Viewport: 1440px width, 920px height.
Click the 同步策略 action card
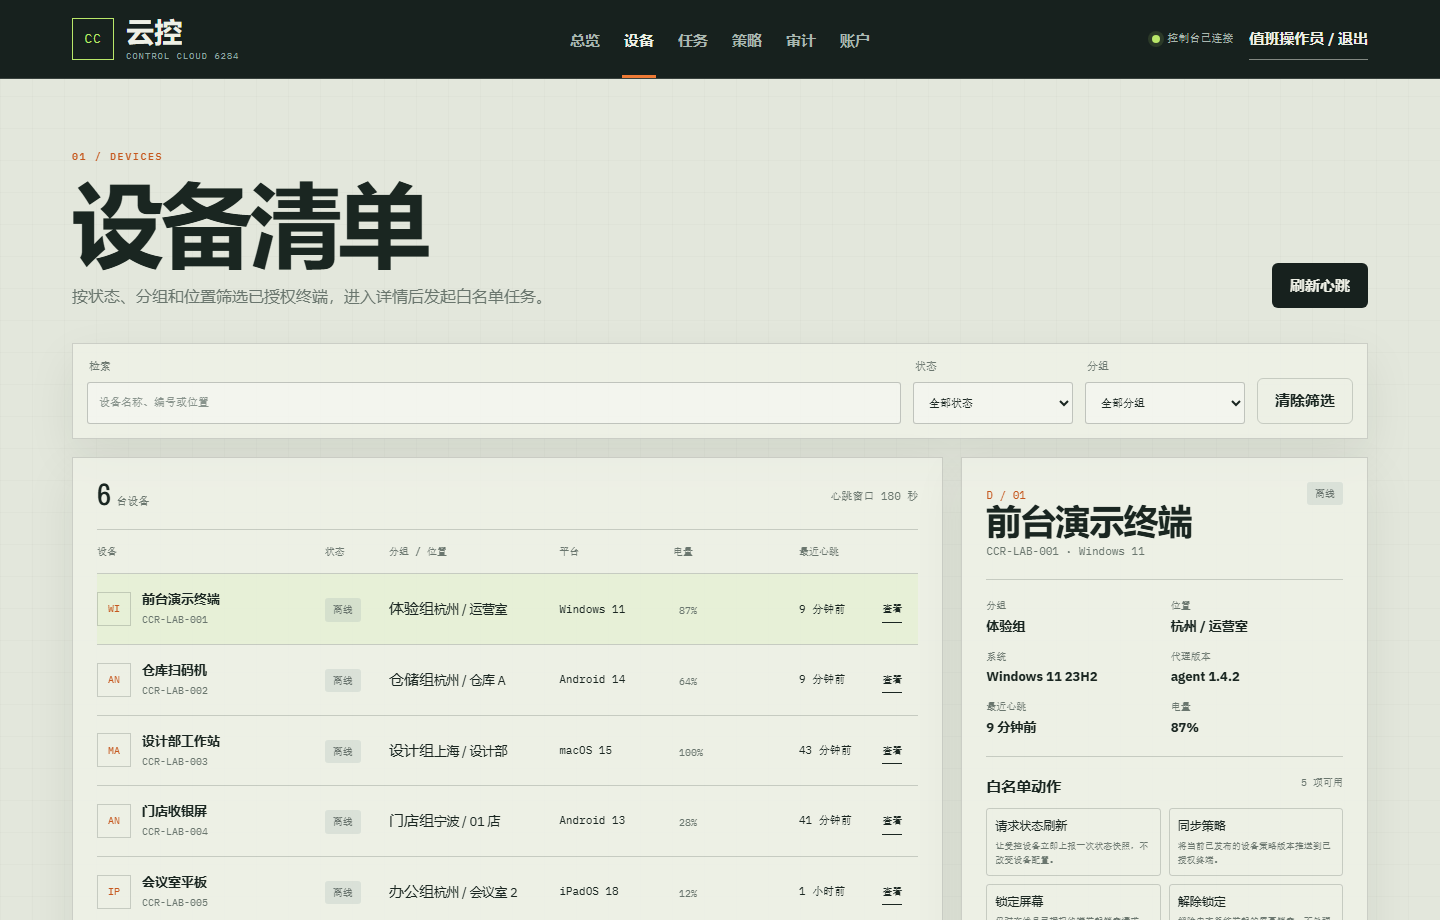[x=1256, y=842]
